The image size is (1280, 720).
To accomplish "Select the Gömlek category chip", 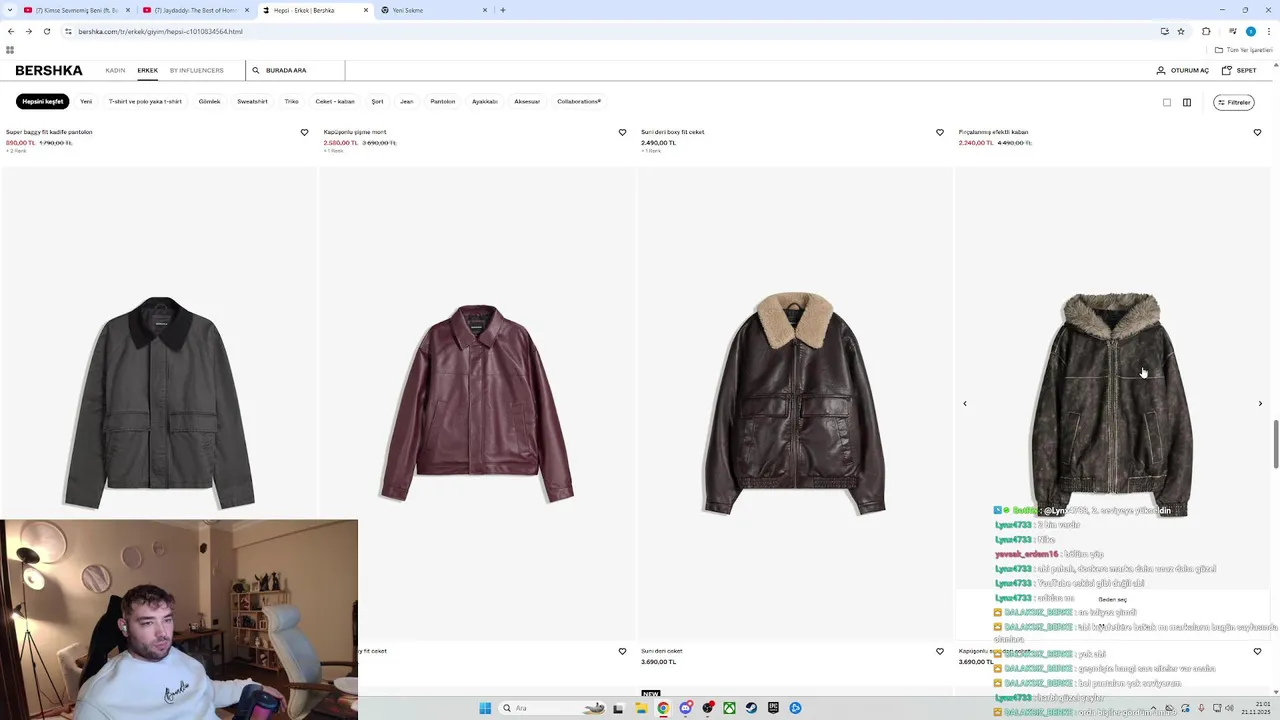I will (209, 101).
